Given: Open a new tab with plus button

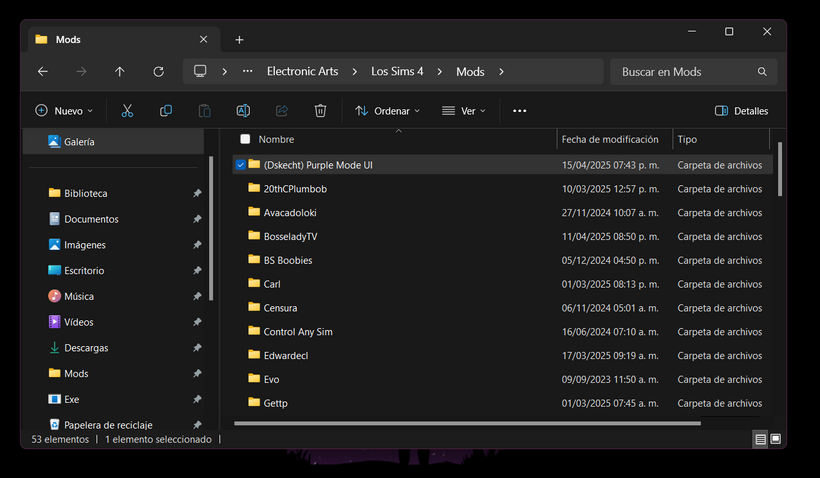Looking at the screenshot, I should click(239, 40).
